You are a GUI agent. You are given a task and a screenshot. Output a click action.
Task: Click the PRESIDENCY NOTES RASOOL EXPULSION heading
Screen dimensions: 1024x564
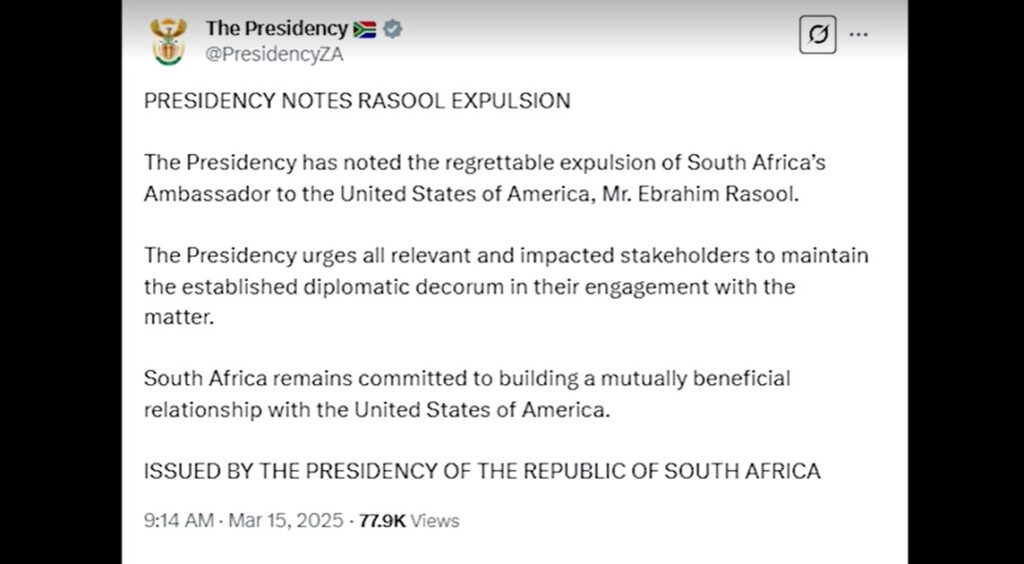[357, 101]
